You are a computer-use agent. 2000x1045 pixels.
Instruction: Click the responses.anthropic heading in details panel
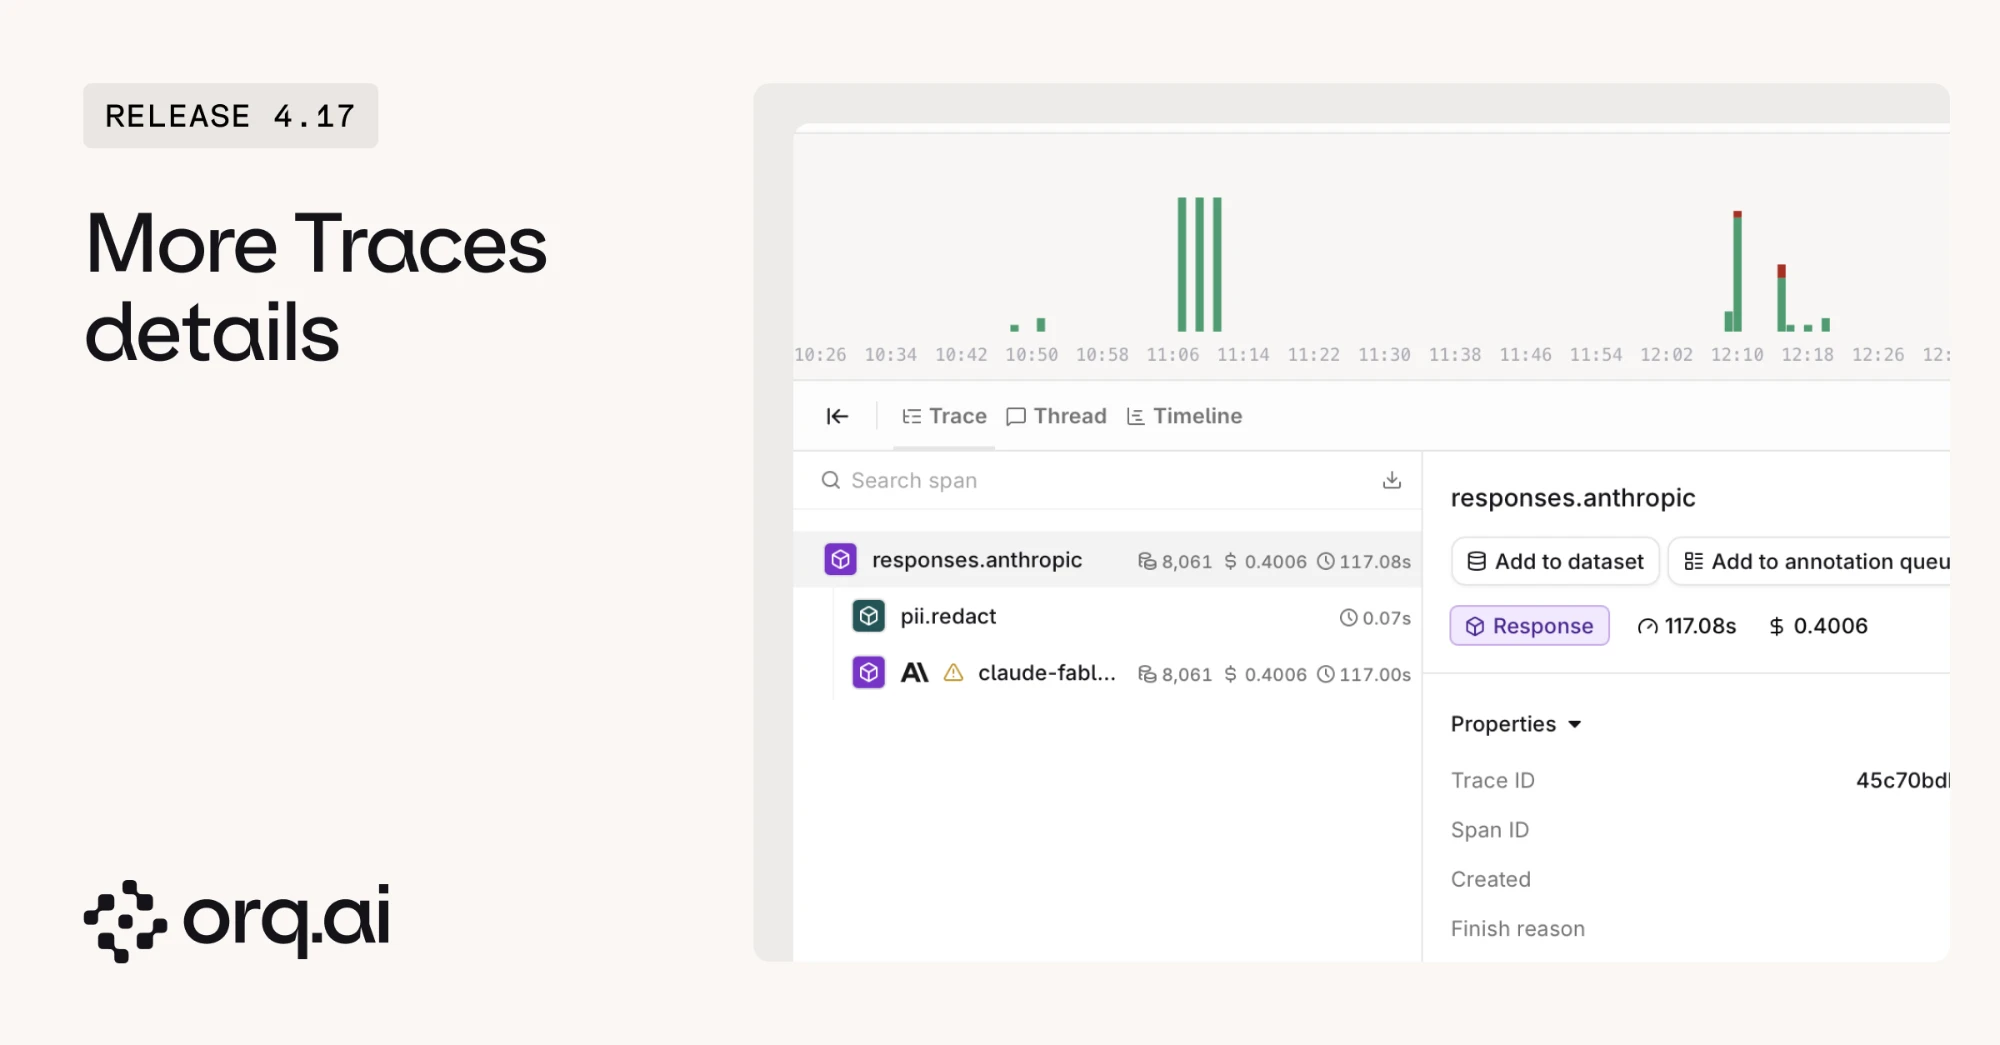click(1572, 498)
